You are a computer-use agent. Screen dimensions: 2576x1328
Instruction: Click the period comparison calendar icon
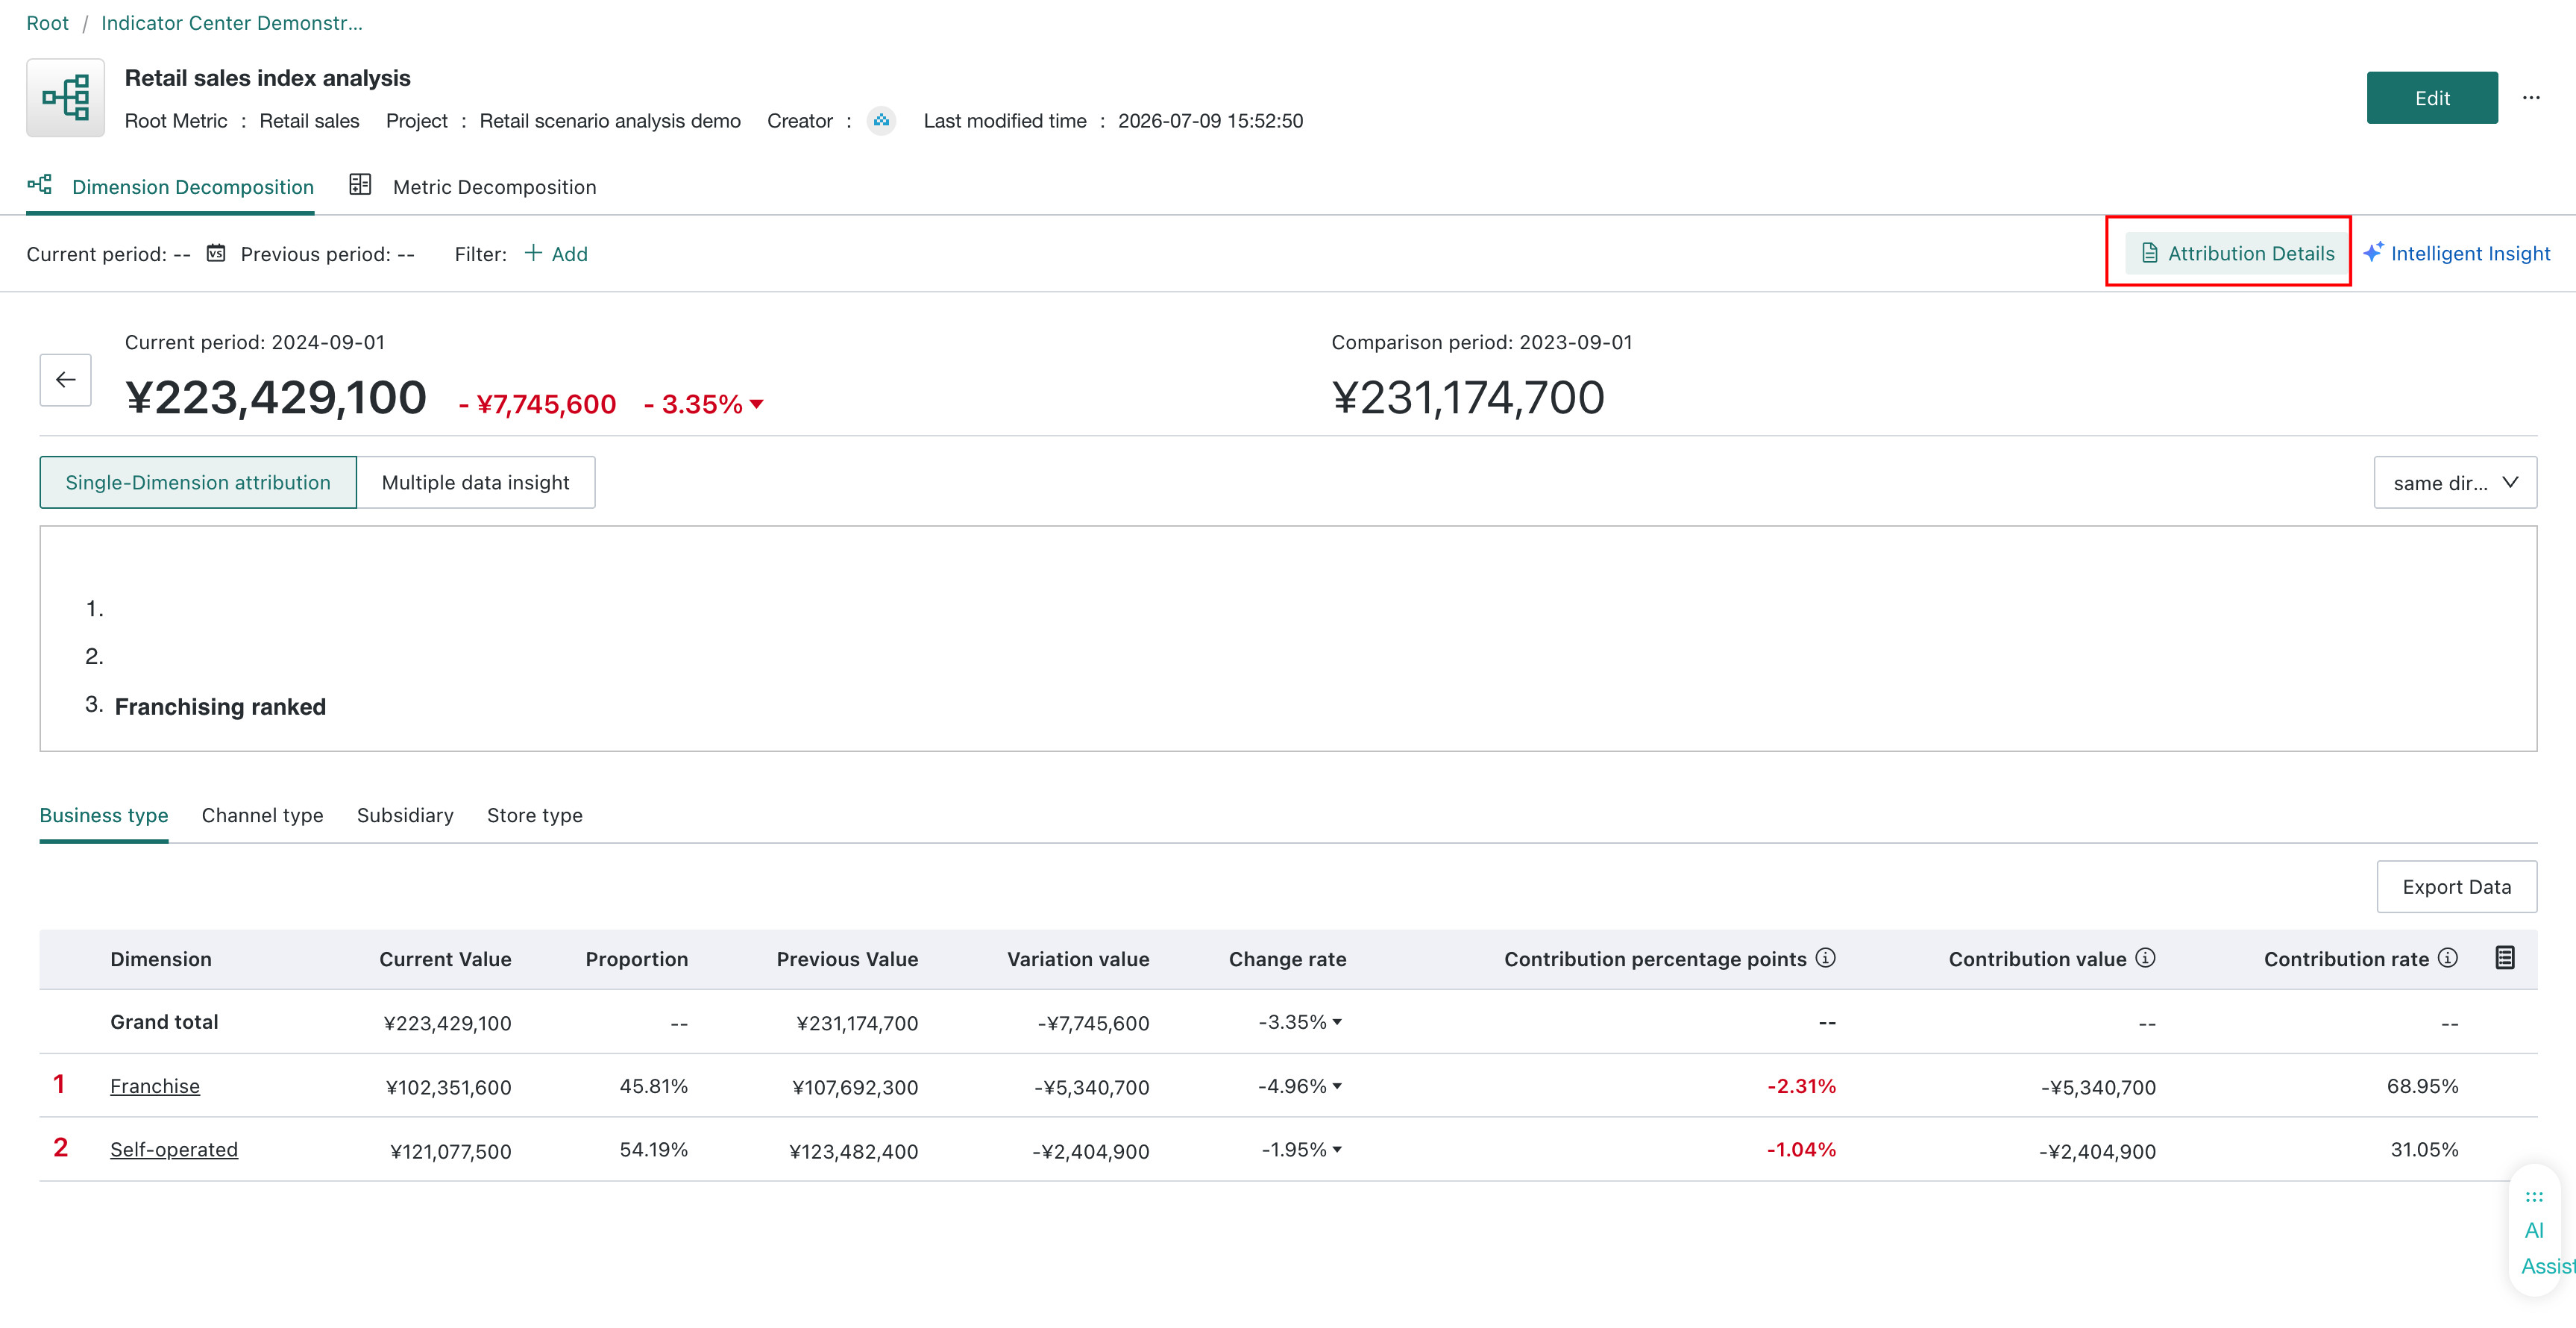[216, 253]
